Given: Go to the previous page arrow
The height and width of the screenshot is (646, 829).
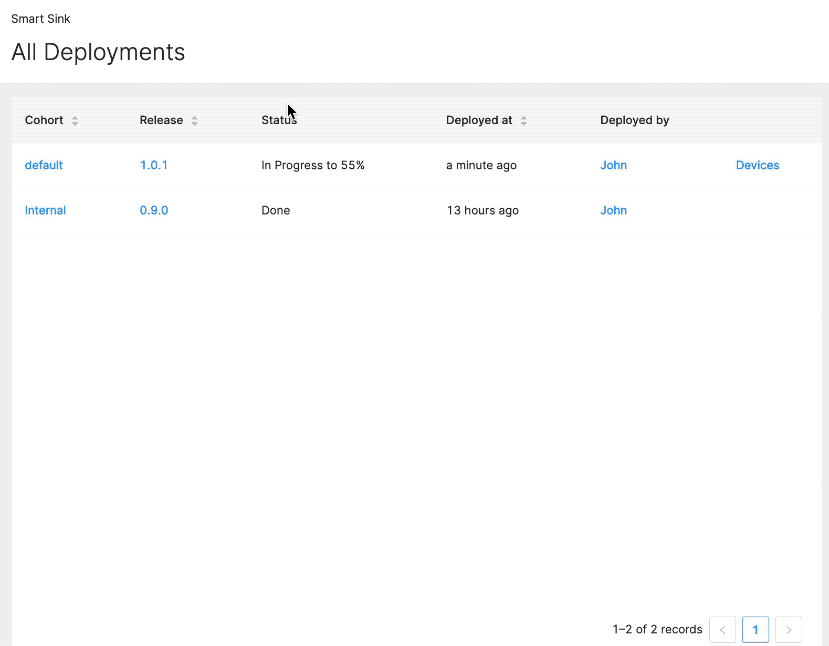Looking at the screenshot, I should [x=722, y=630].
